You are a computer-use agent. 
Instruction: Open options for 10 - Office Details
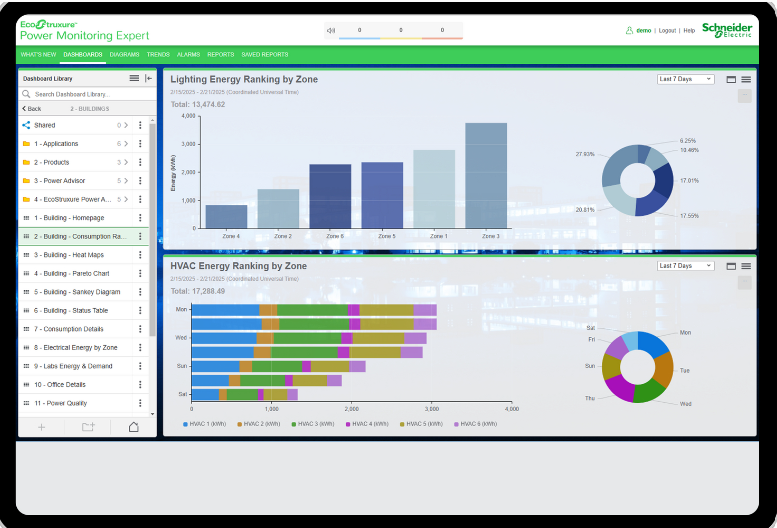[140, 385]
